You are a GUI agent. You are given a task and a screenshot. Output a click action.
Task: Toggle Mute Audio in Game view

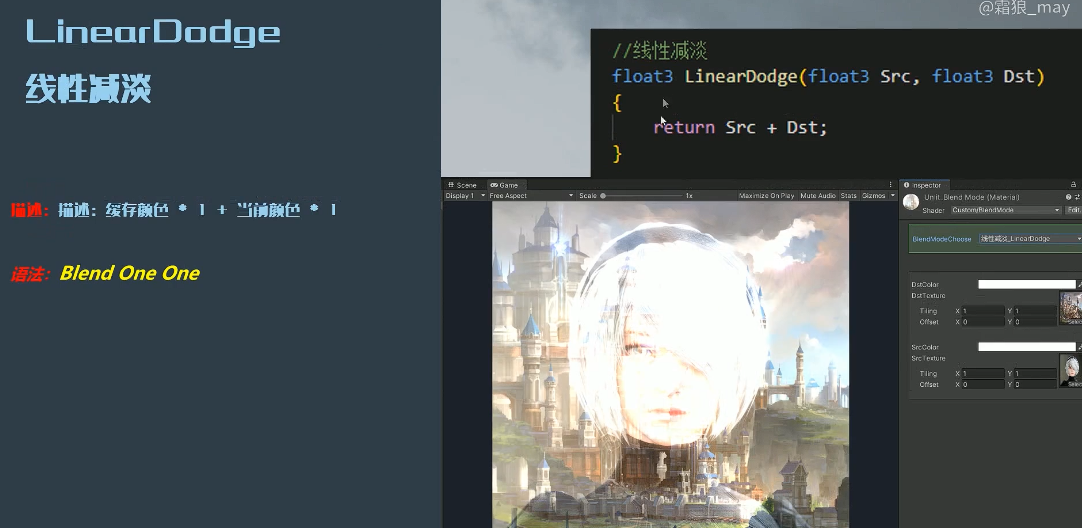pyautogui.click(x=818, y=196)
